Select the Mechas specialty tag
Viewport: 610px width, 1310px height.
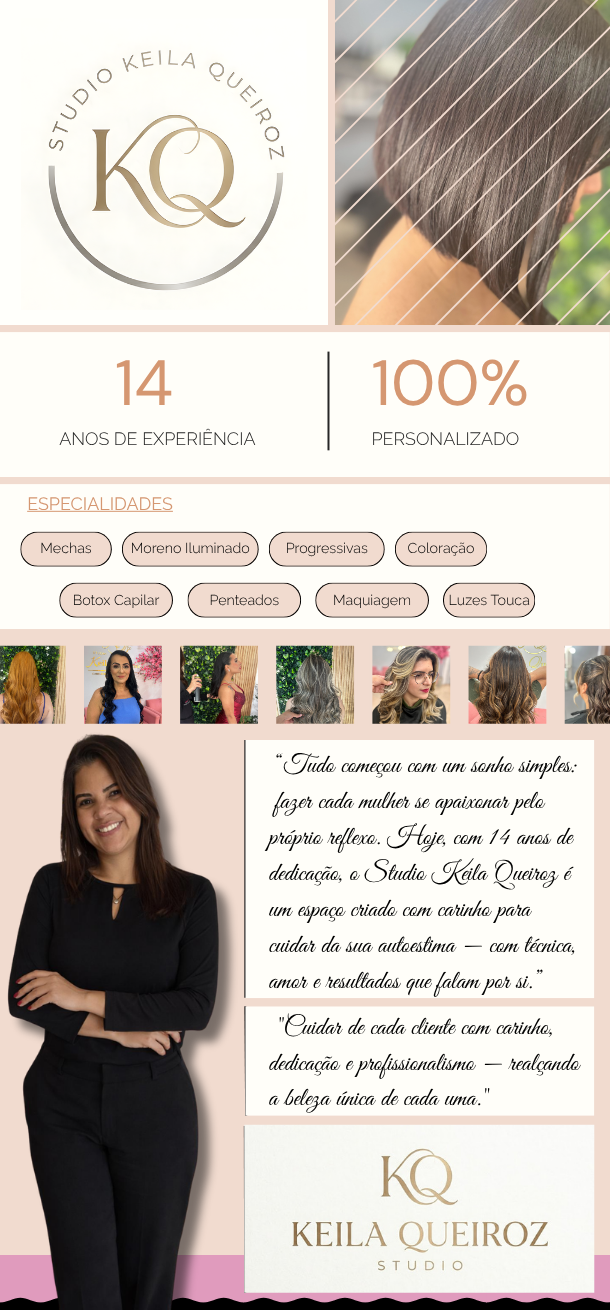[x=66, y=548]
